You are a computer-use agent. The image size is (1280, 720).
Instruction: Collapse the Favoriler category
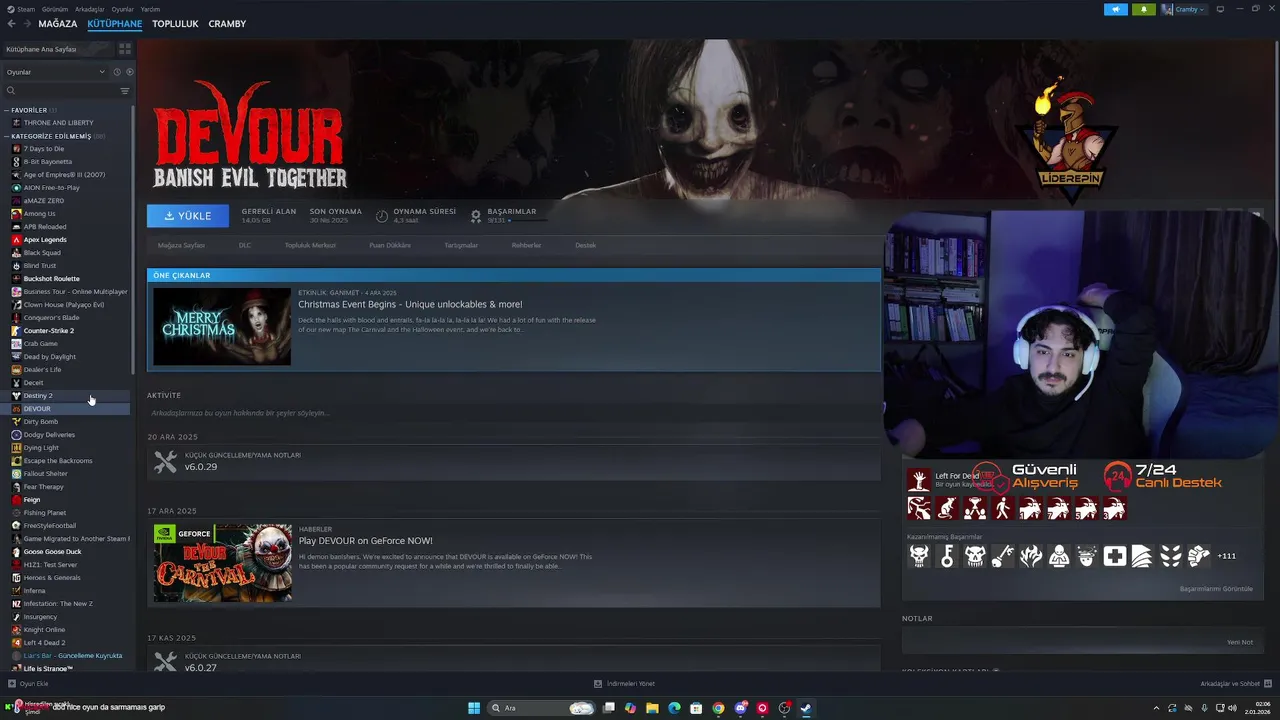point(7,110)
